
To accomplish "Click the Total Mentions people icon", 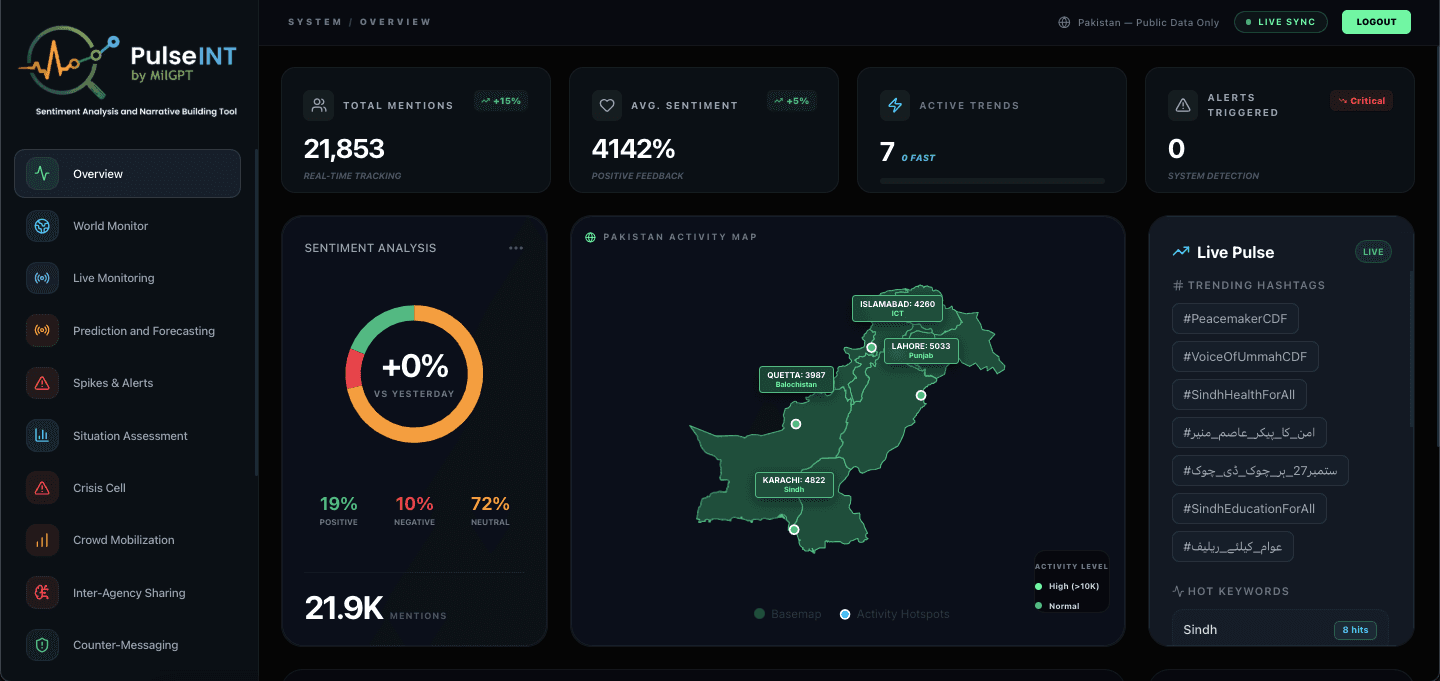I will tap(319, 105).
